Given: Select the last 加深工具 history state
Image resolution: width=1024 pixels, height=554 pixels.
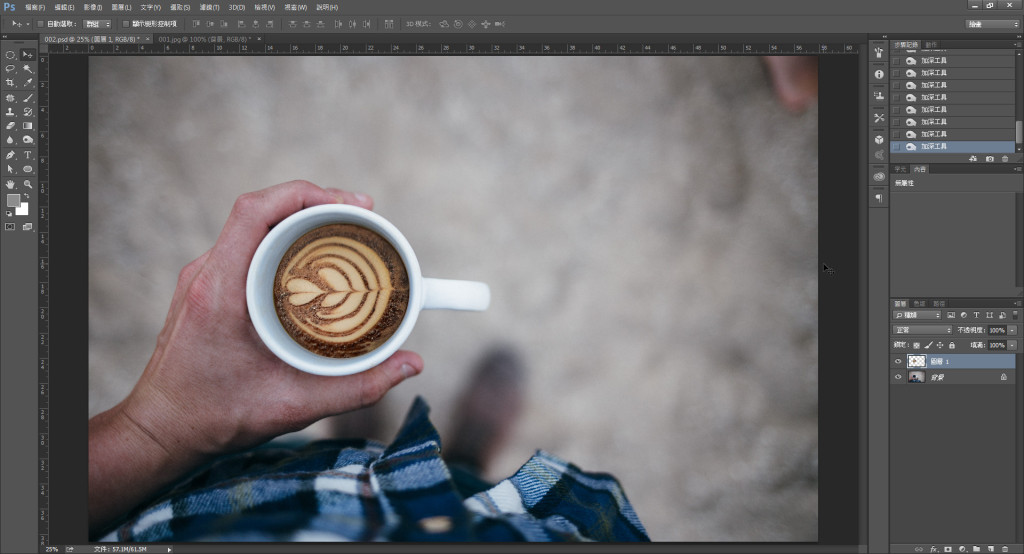Looking at the screenshot, I should click(x=933, y=146).
